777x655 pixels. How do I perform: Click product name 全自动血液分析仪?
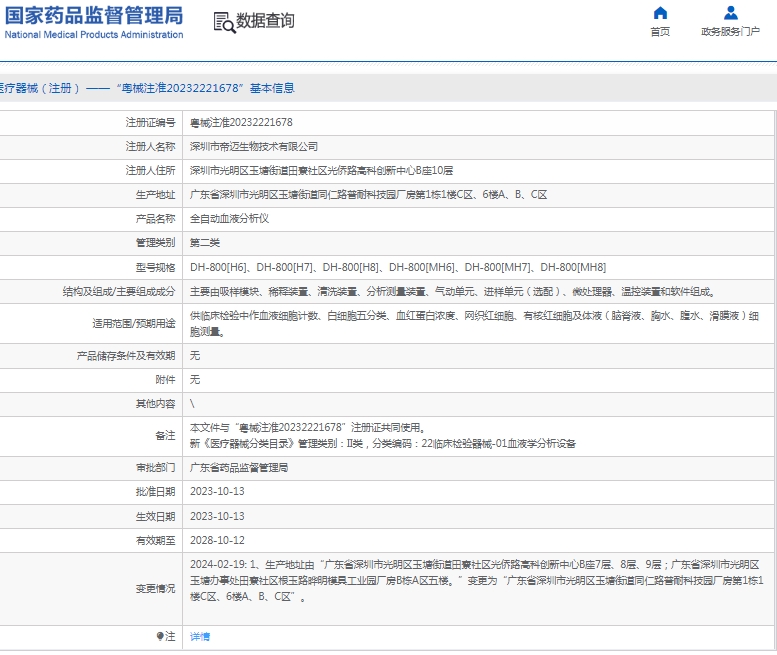point(229,218)
